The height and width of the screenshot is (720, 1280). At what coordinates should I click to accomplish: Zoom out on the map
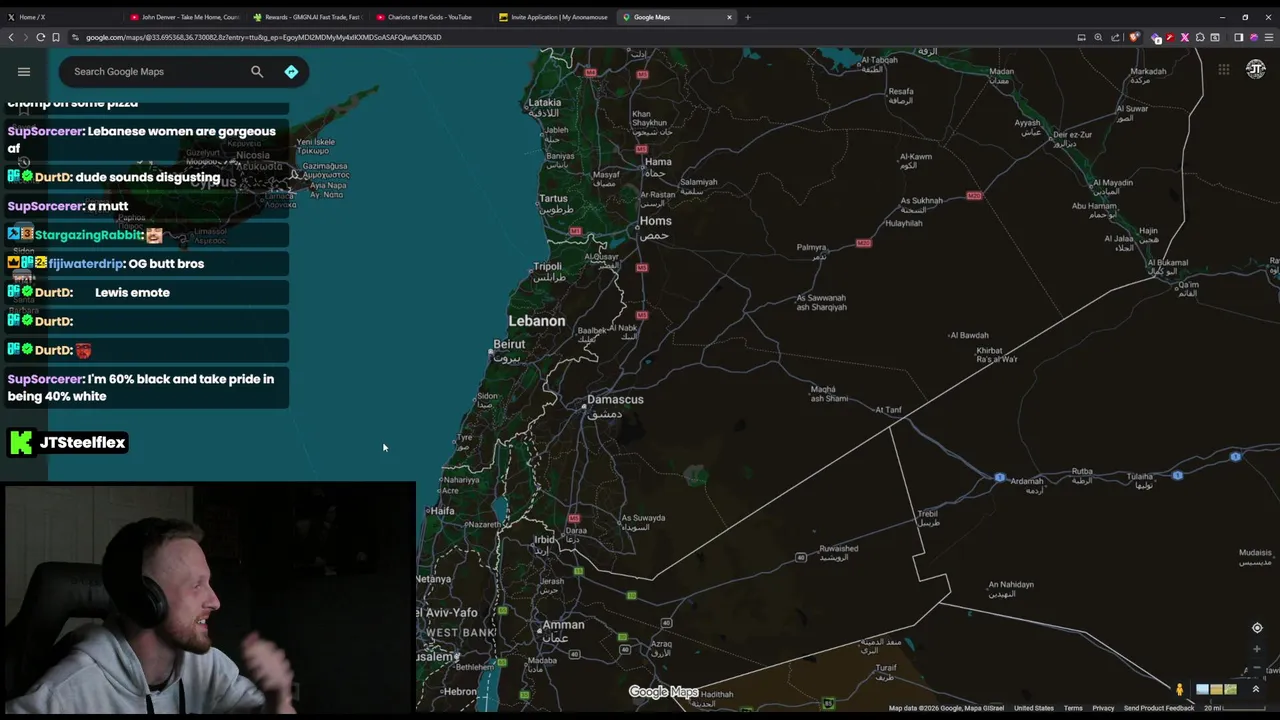pyautogui.click(x=1257, y=667)
